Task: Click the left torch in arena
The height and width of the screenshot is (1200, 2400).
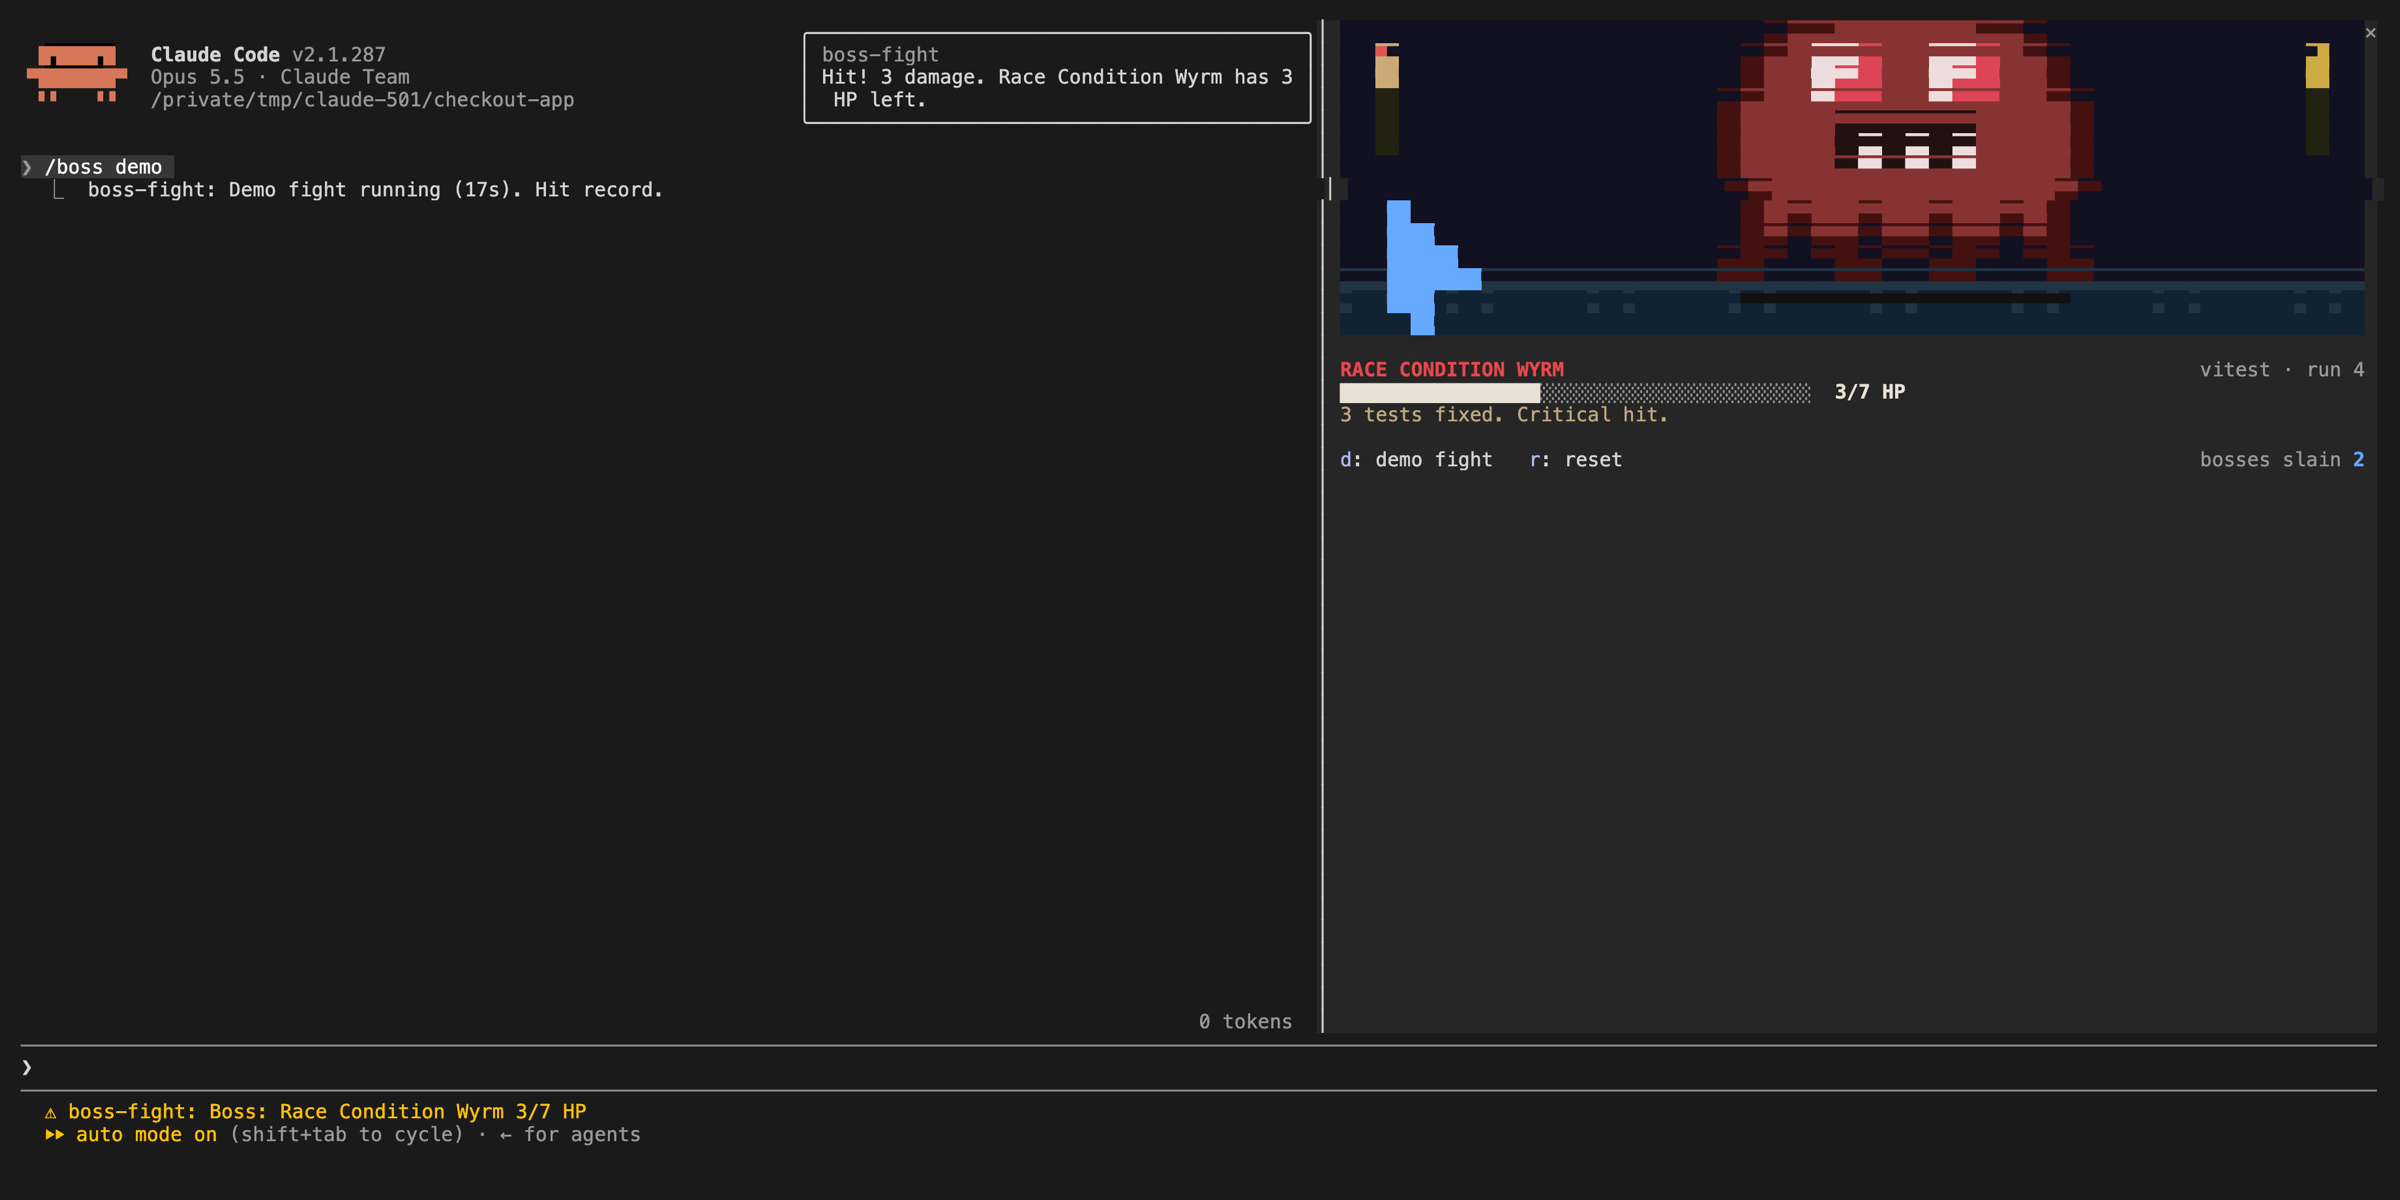Action: pyautogui.click(x=1387, y=98)
